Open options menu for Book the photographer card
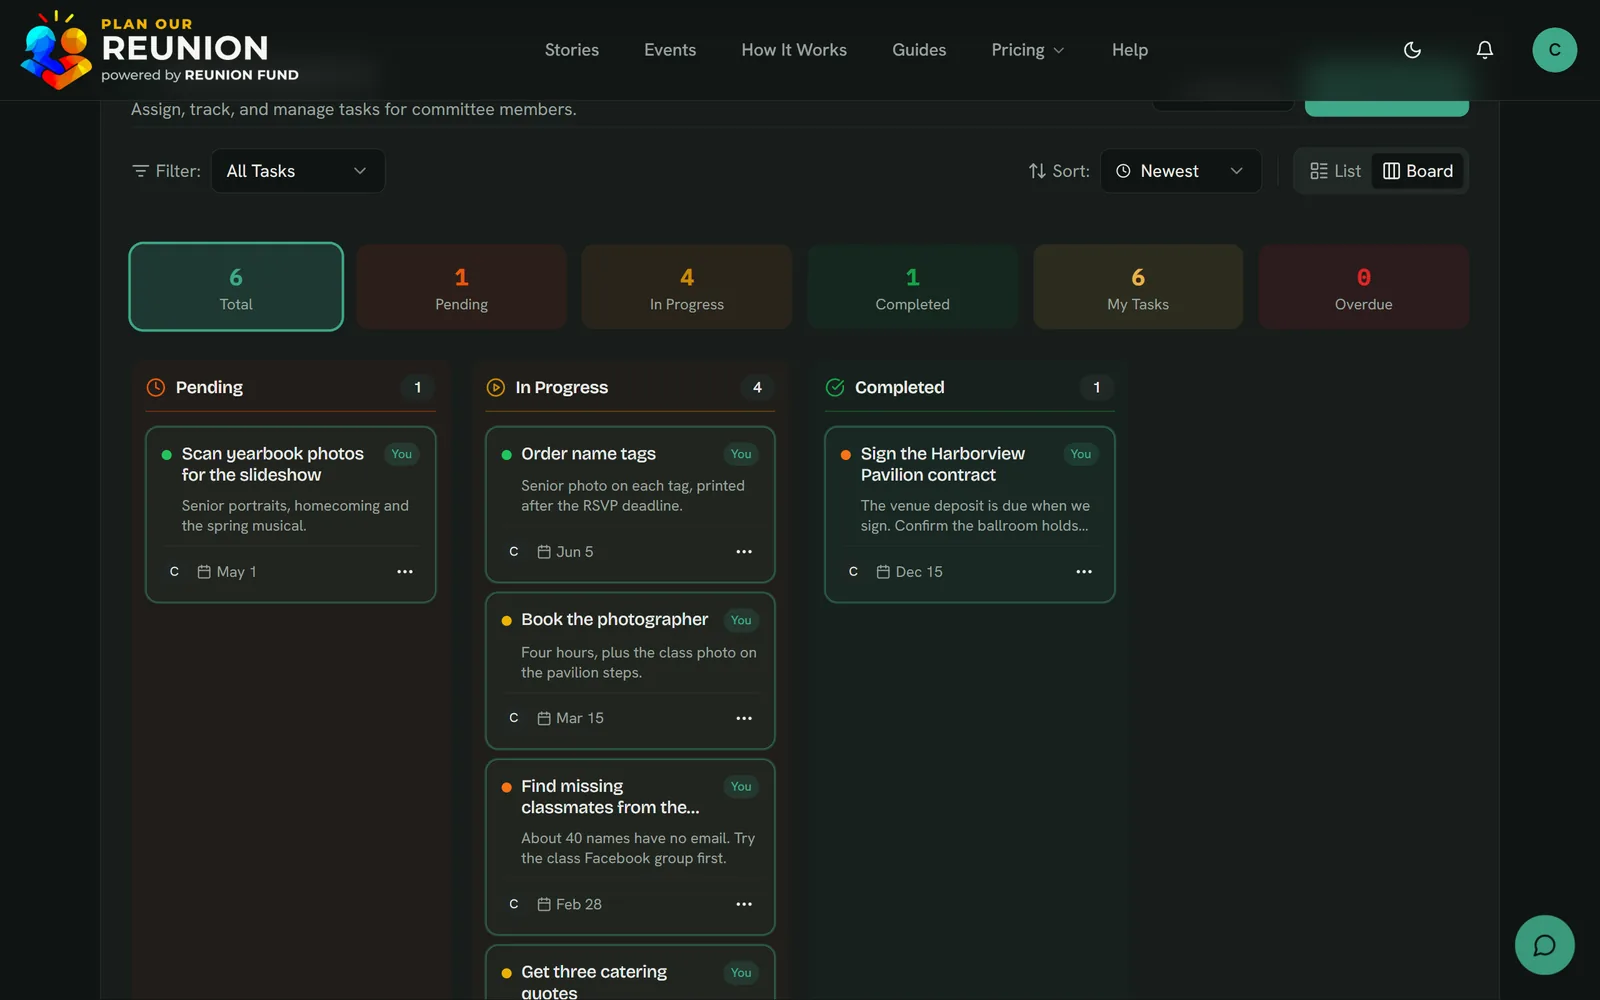Screen dimensions: 1600x1000 (744, 718)
